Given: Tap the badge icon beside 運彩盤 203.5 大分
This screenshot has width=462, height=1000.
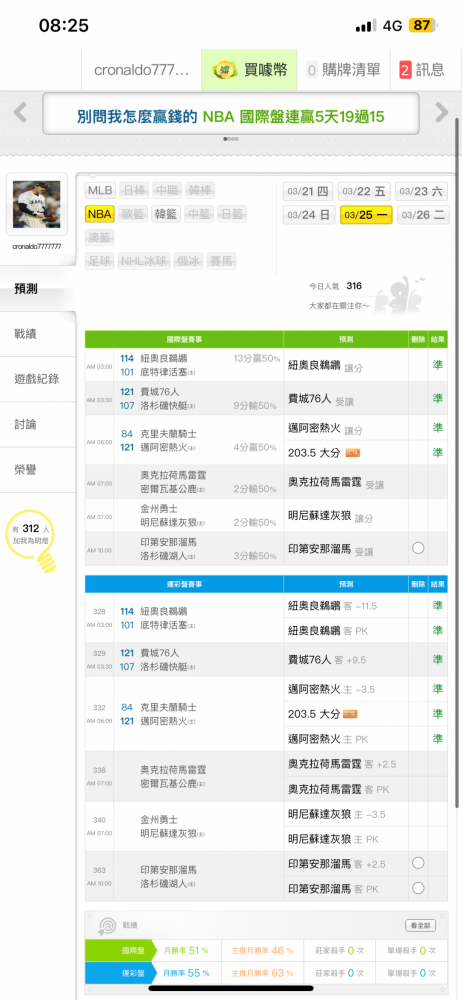Looking at the screenshot, I should click(350, 714).
